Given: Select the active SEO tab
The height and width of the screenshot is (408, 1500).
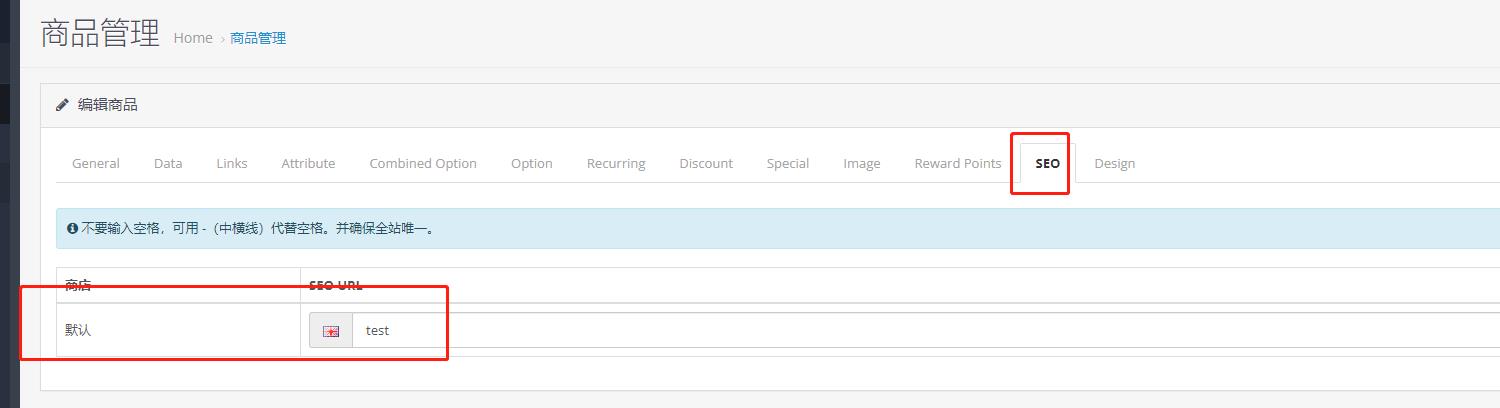Looking at the screenshot, I should (x=1047, y=163).
